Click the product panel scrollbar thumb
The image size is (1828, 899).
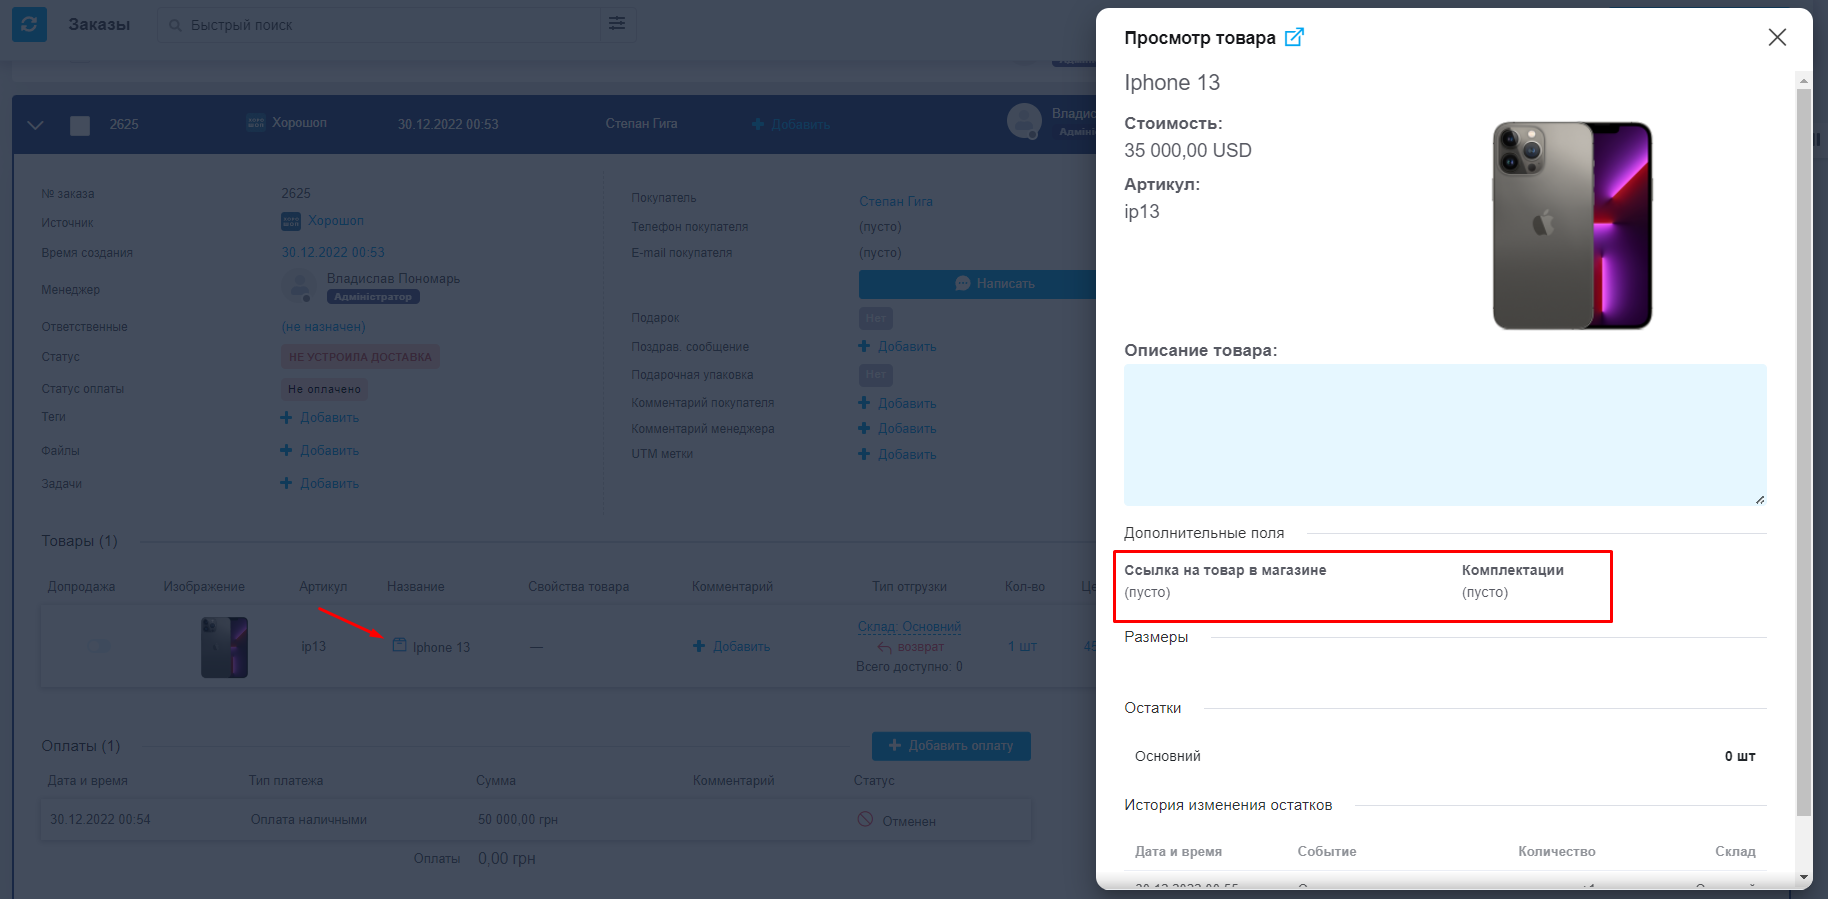click(x=1804, y=452)
